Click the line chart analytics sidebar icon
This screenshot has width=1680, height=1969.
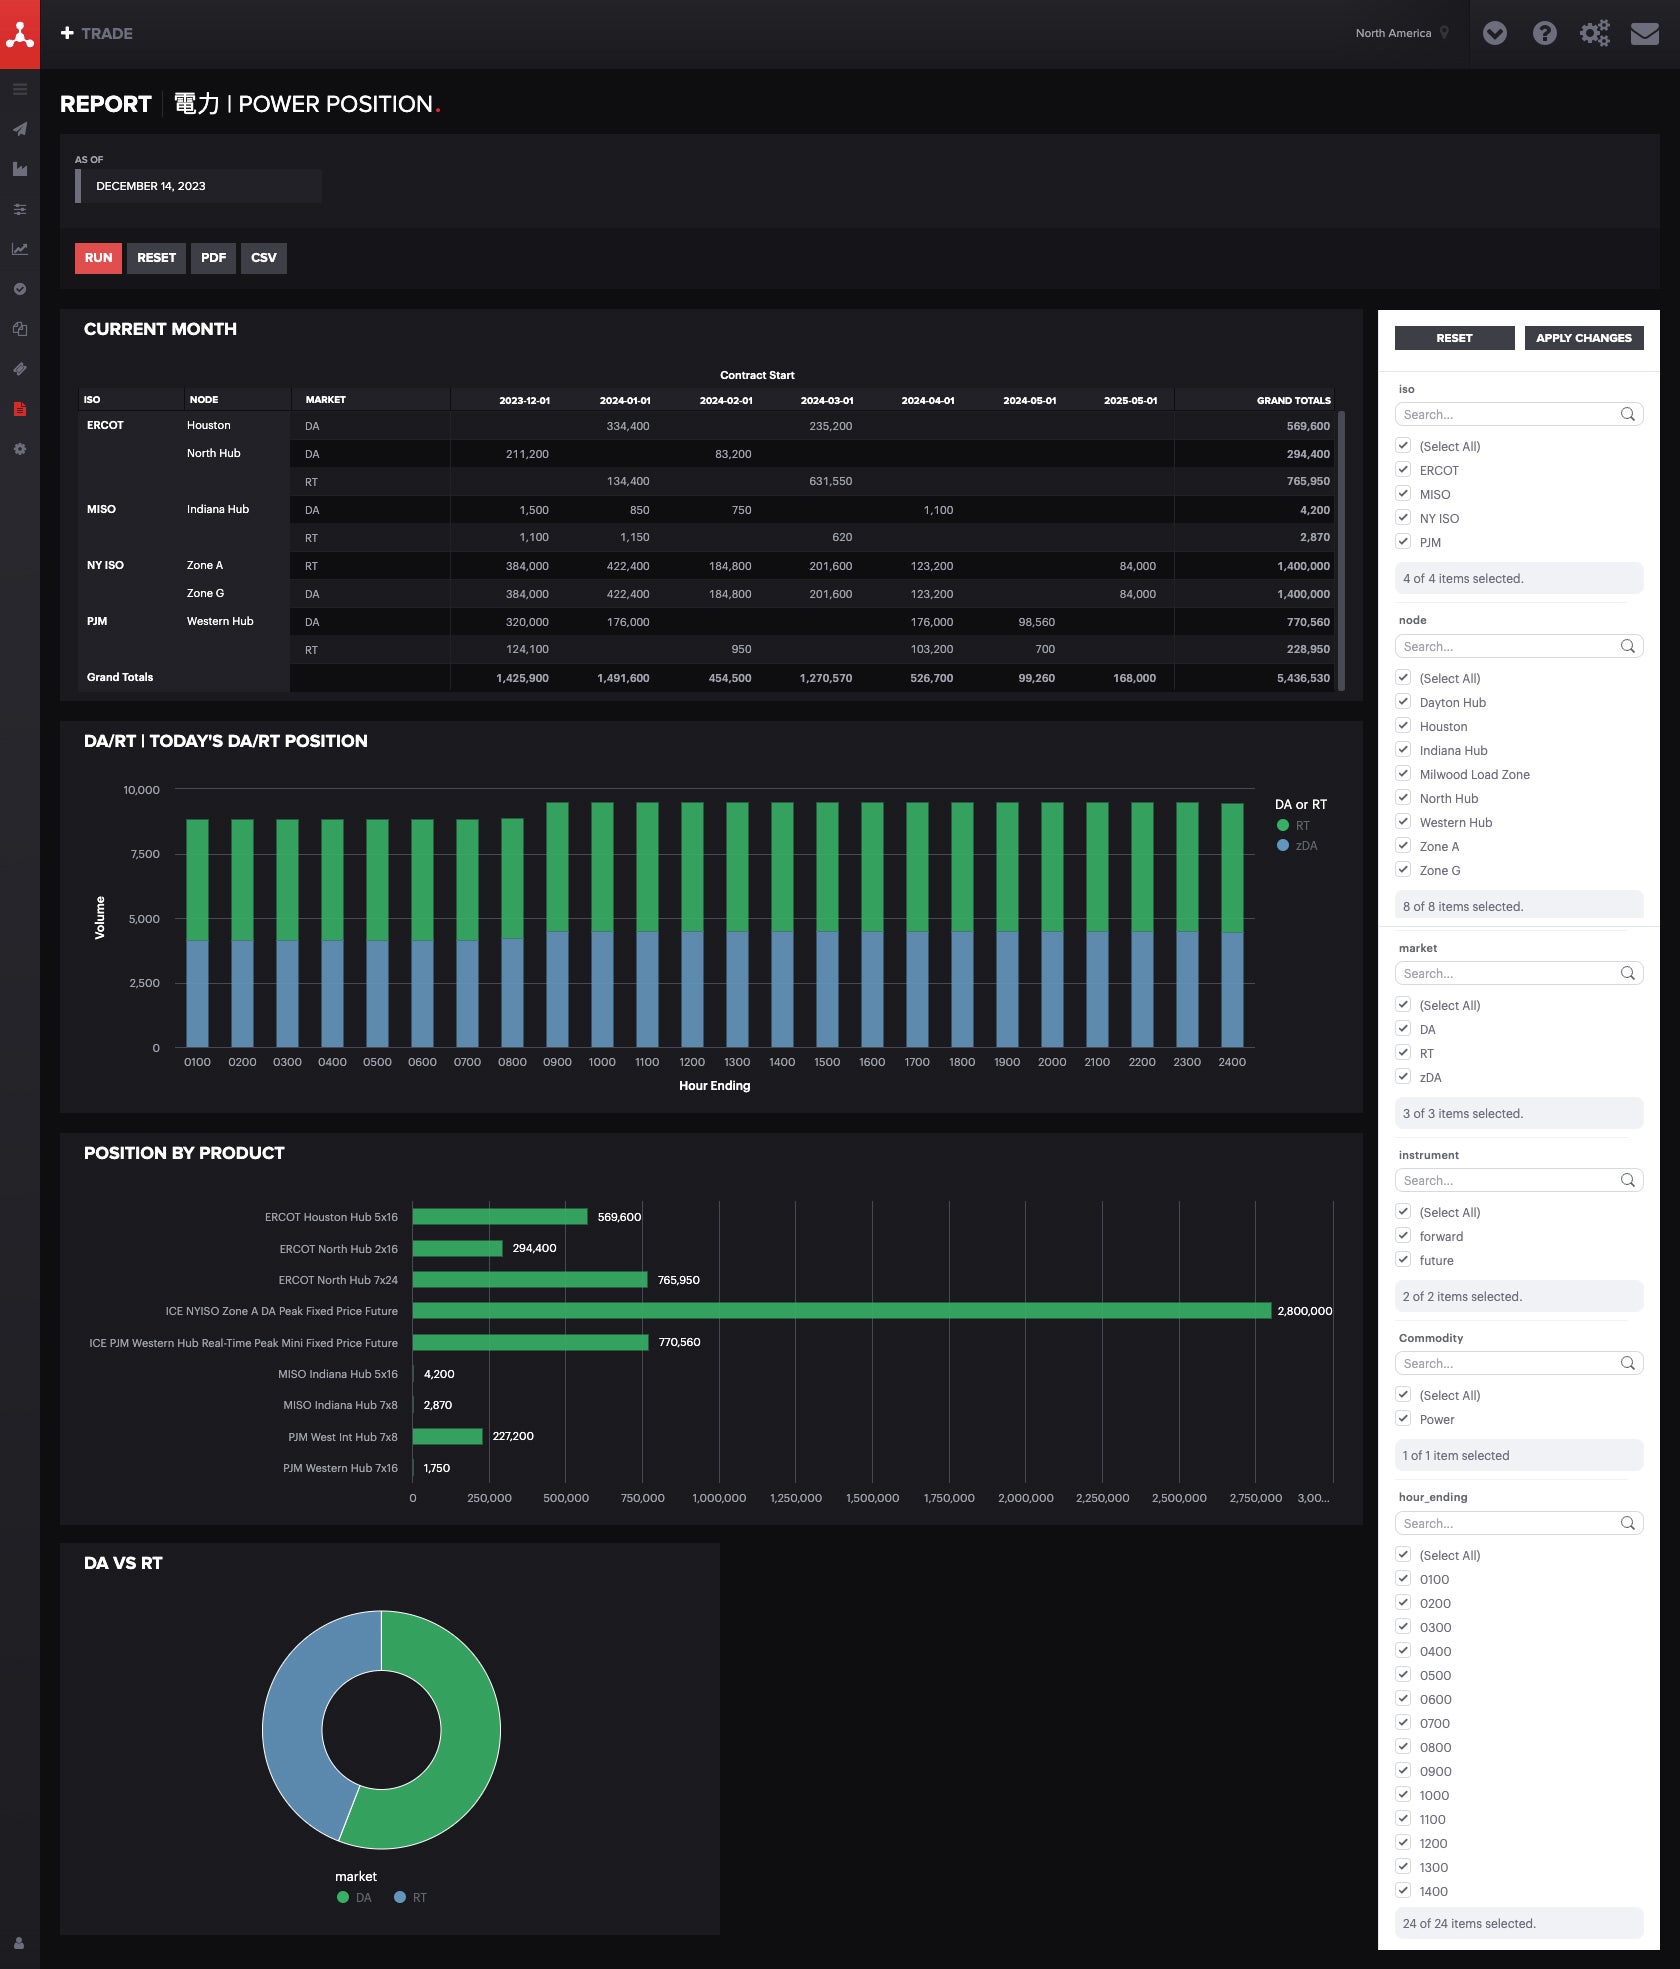click(x=20, y=248)
